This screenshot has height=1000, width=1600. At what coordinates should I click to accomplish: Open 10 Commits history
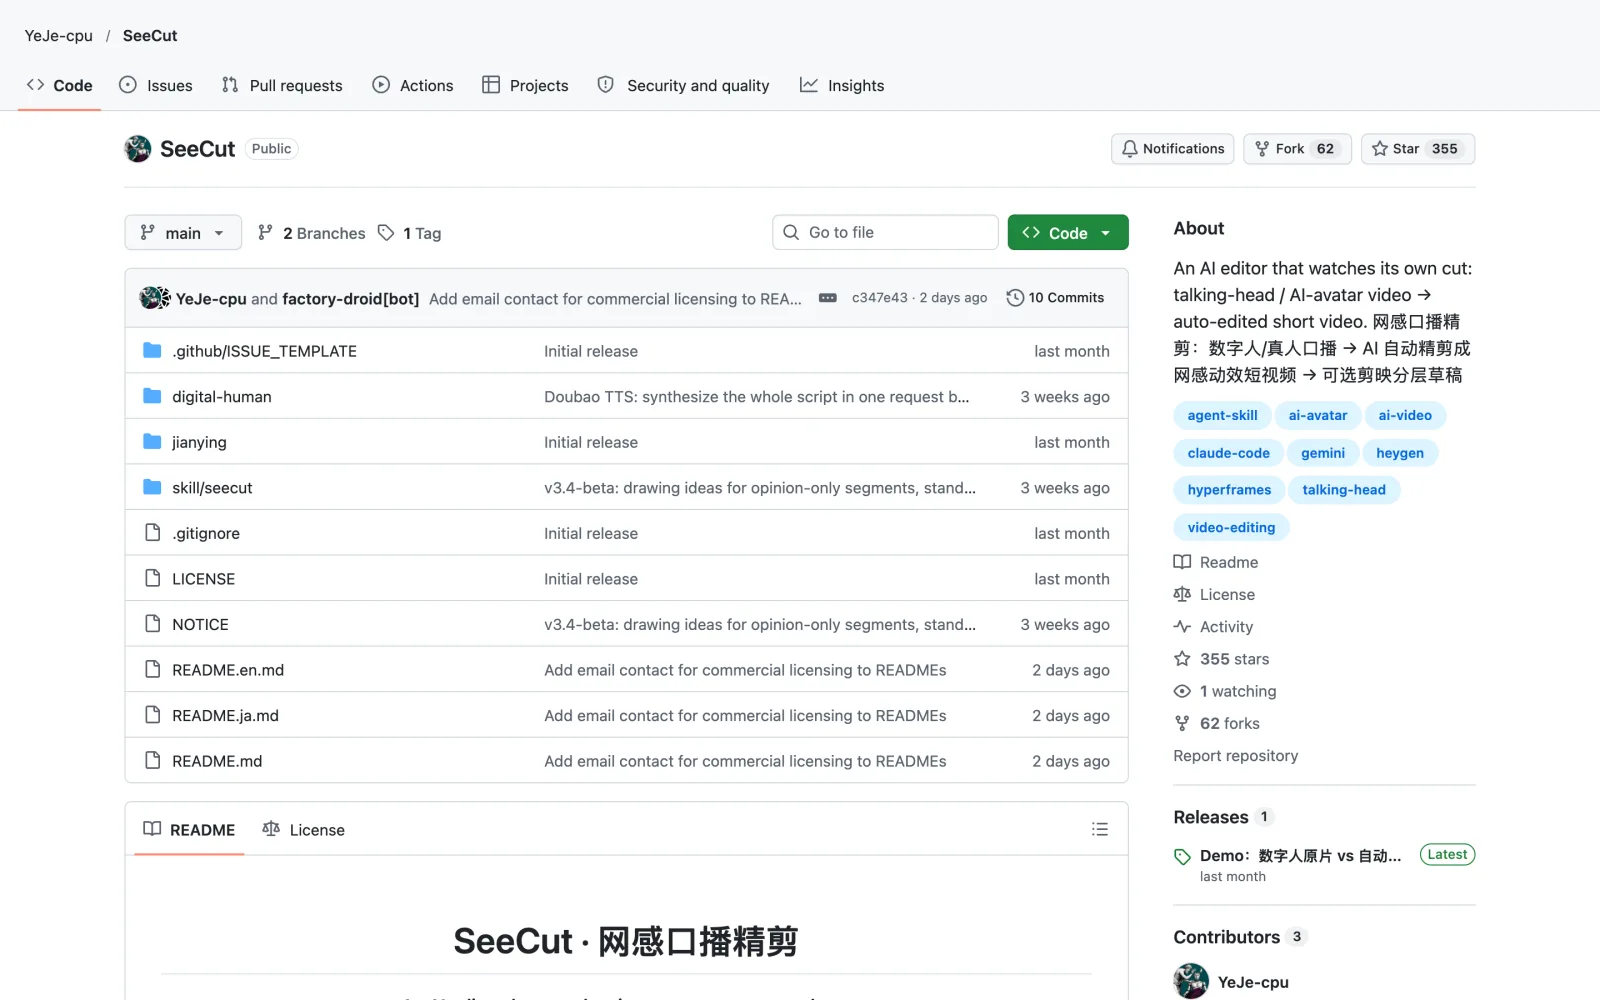[1055, 298]
